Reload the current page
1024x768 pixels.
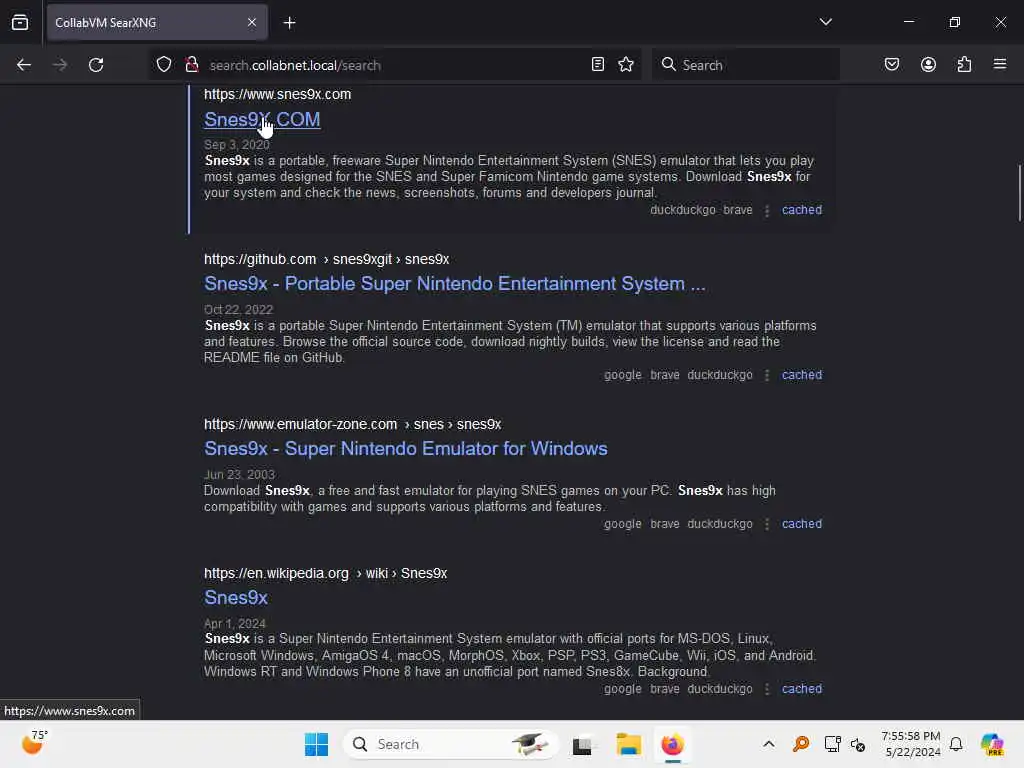point(96,65)
